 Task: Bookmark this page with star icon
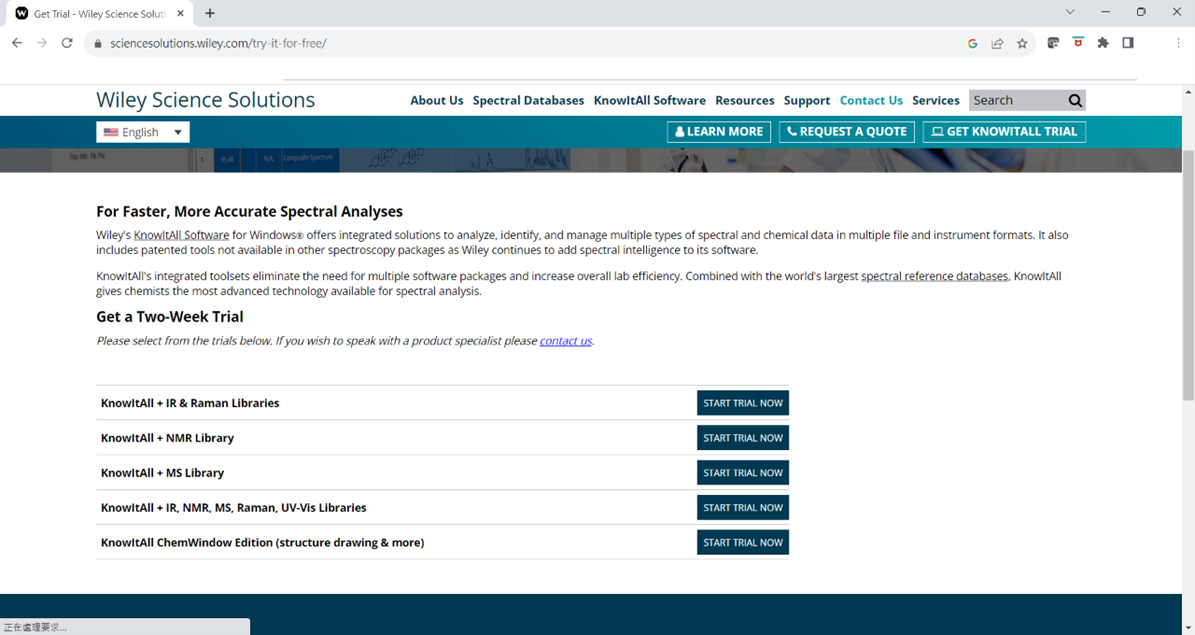1022,43
